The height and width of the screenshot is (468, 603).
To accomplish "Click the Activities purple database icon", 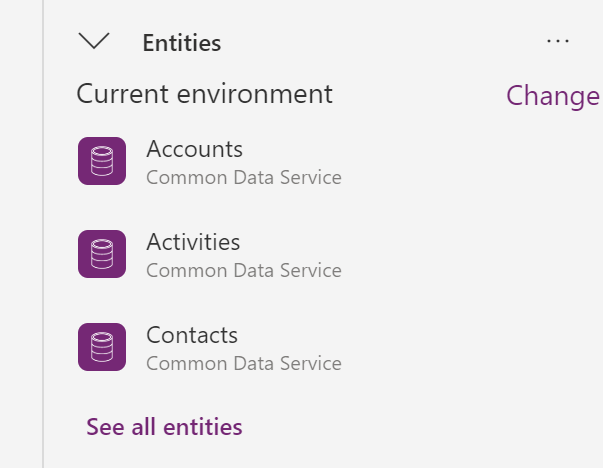I will pos(101,254).
